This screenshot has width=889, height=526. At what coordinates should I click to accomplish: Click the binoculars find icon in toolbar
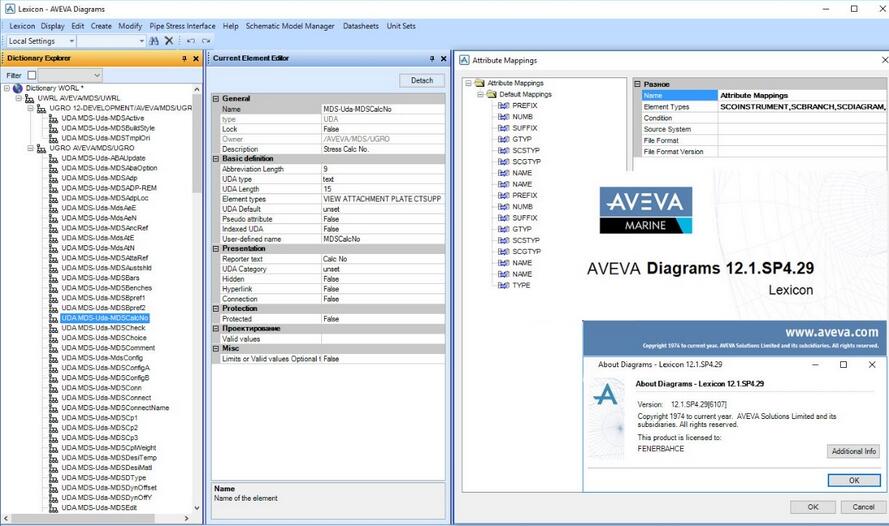(x=154, y=41)
